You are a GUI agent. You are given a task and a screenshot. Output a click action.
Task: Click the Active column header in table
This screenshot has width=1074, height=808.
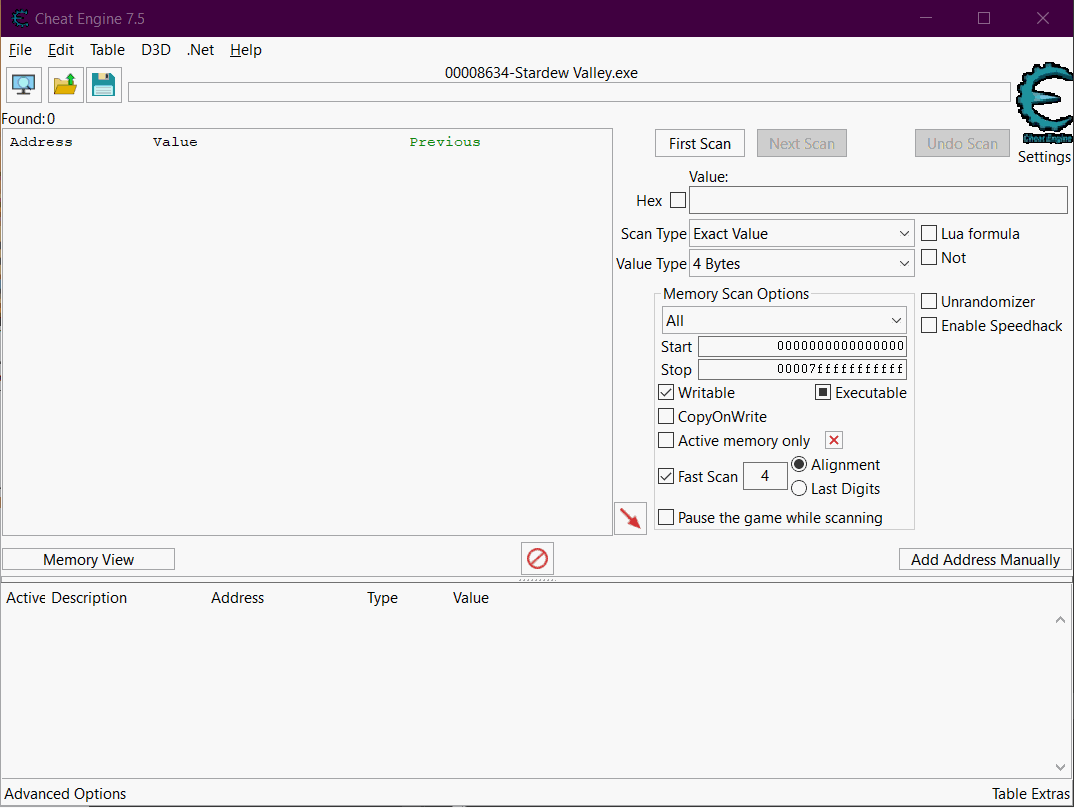point(26,598)
